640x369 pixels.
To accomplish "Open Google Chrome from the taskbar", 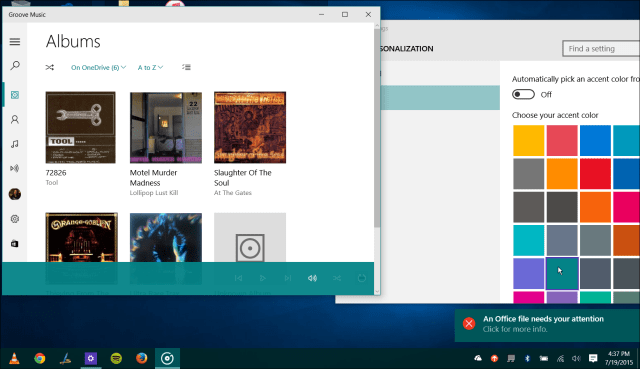I will (40, 358).
